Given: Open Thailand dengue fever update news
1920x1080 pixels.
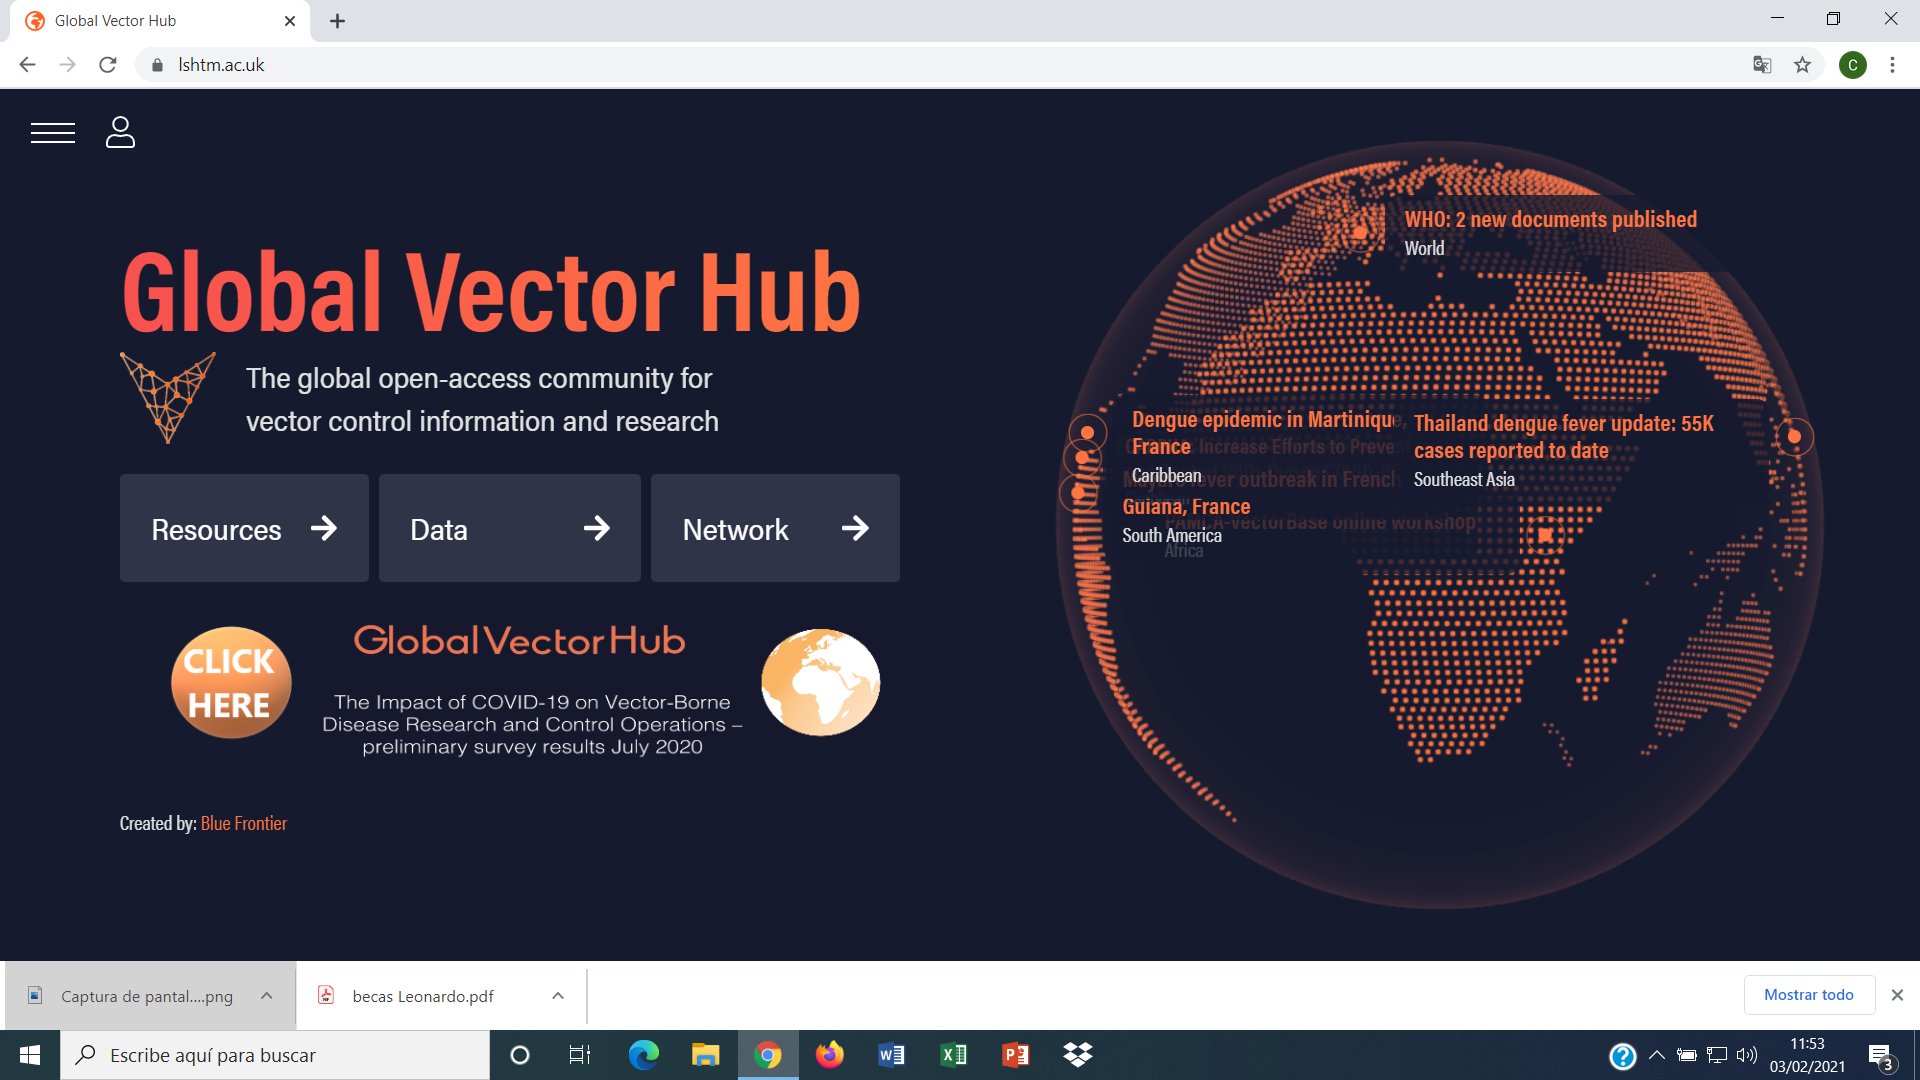Looking at the screenshot, I should coord(1564,437).
